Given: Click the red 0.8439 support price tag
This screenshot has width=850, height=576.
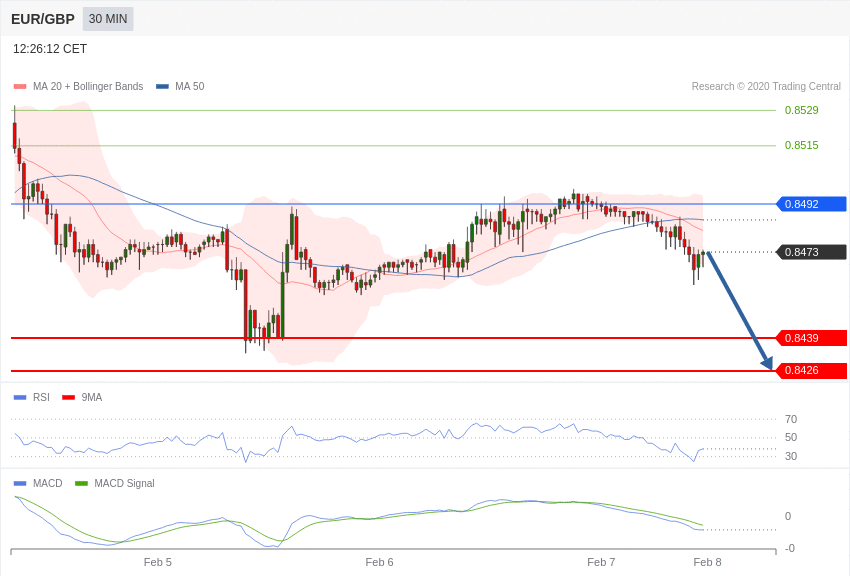Looking at the screenshot, I should click(x=812, y=338).
